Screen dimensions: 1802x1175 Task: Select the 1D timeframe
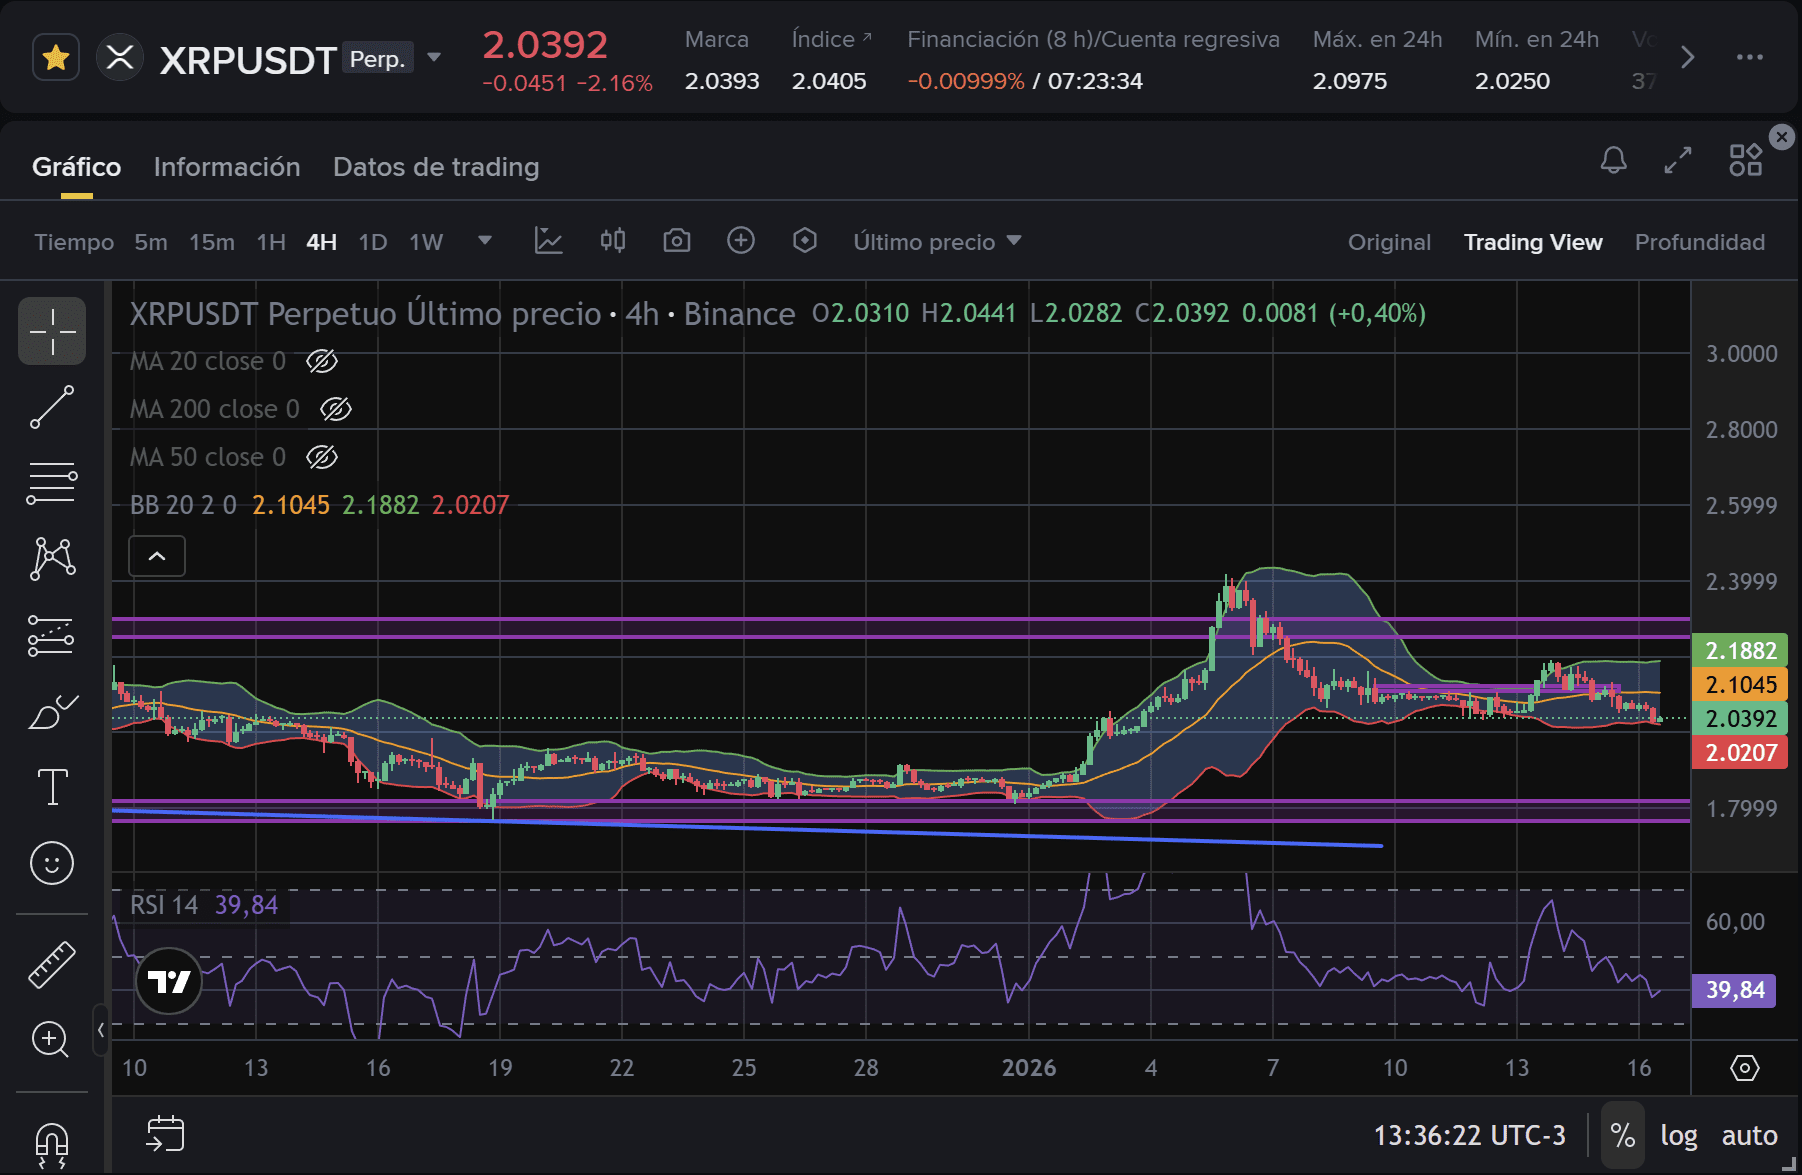tap(372, 242)
